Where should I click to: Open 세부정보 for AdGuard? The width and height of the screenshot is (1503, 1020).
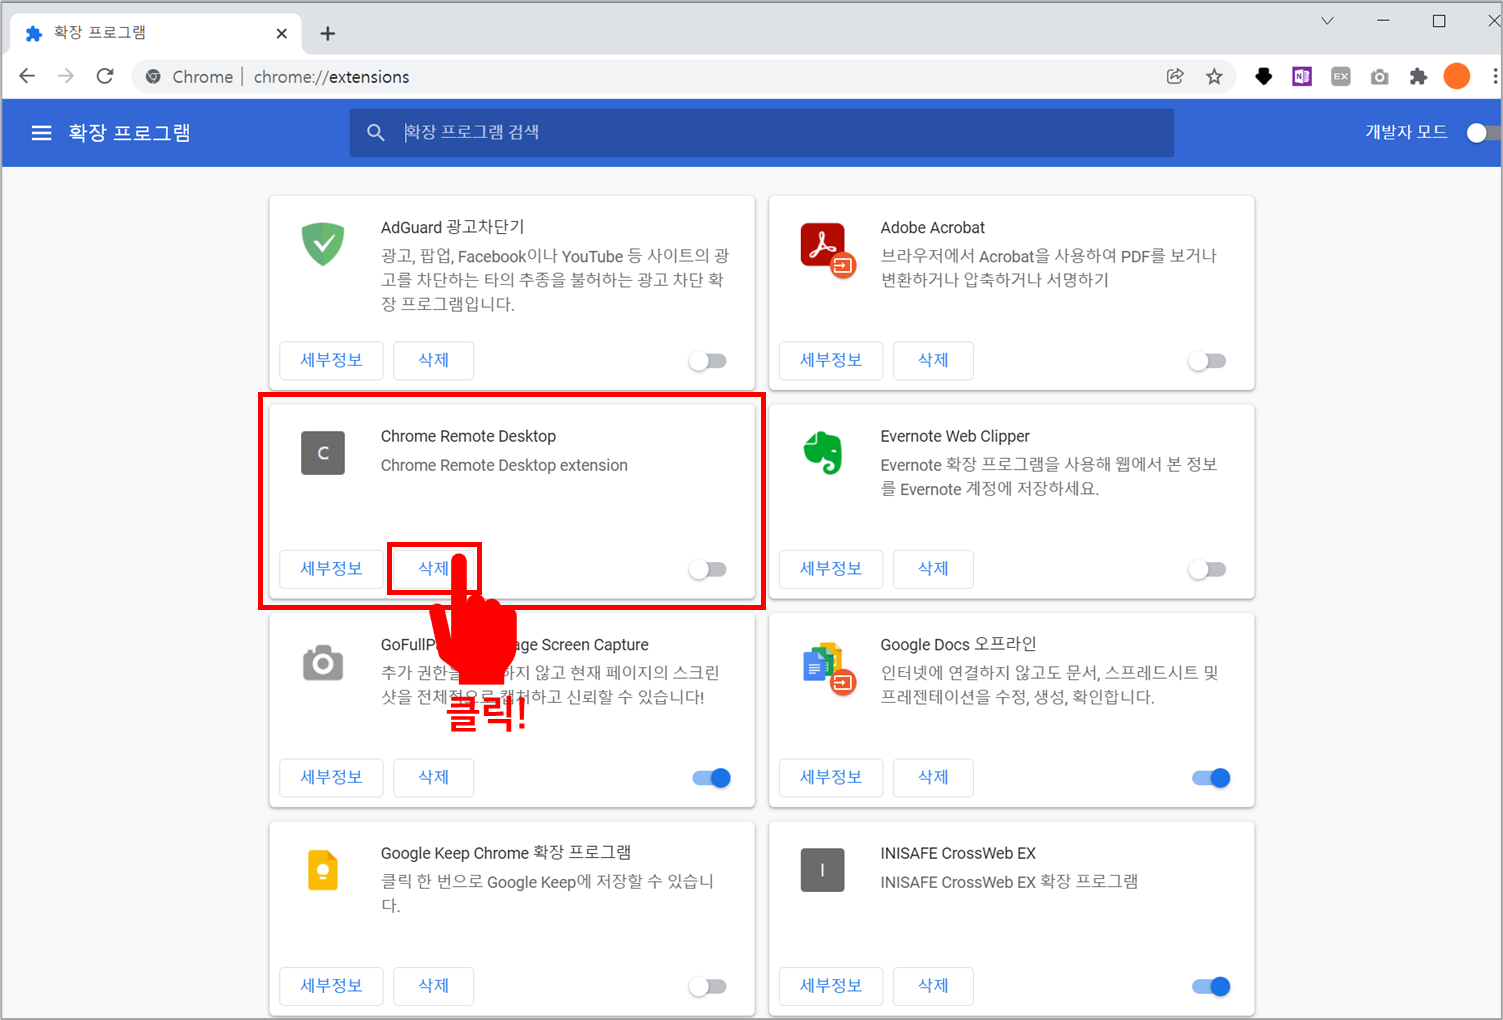[x=331, y=360]
